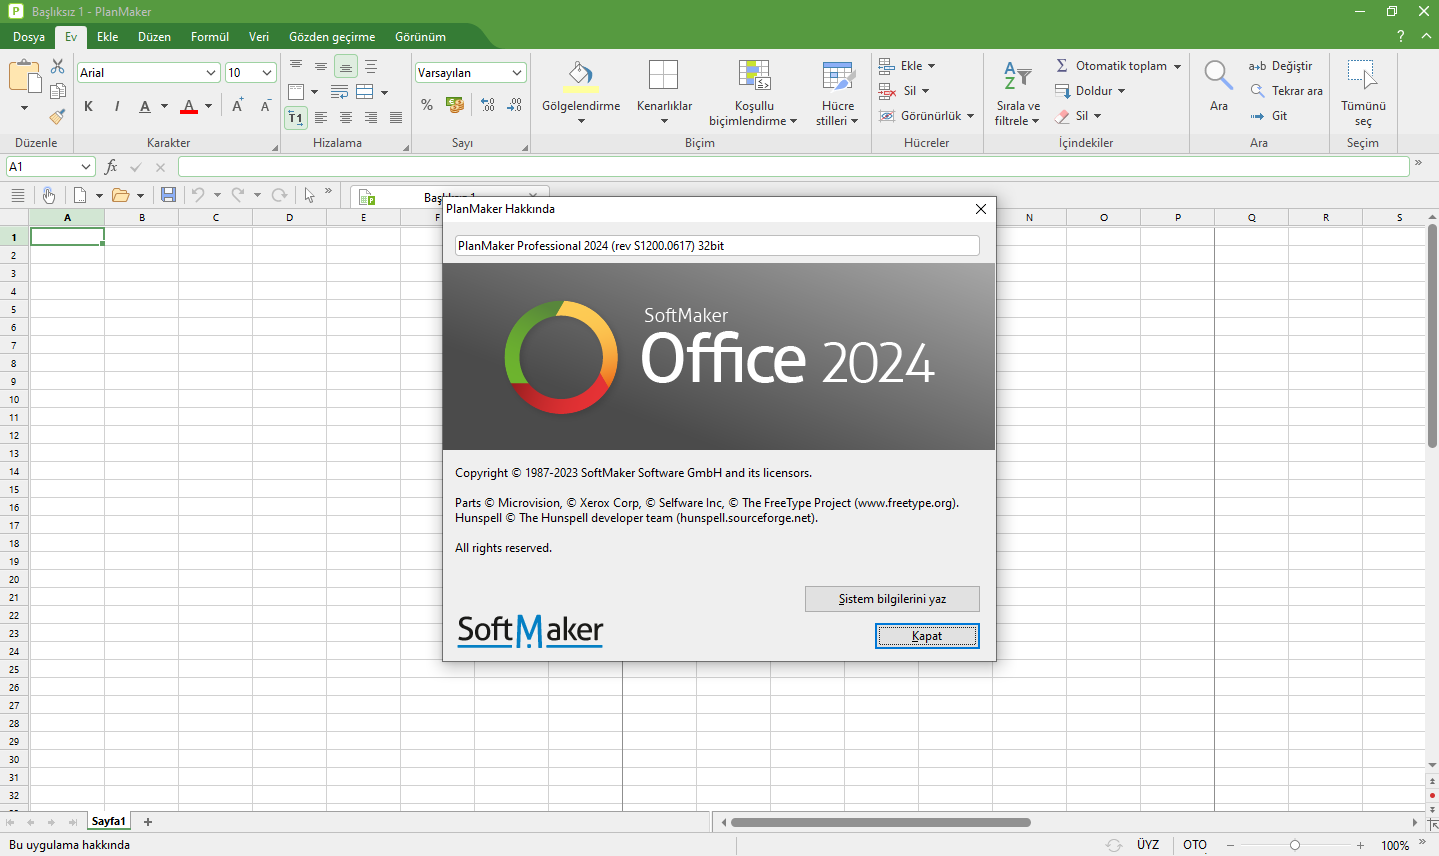This screenshot has height=856, width=1439.
Task: Click the decrease decimal places icon
Action: pos(514,105)
